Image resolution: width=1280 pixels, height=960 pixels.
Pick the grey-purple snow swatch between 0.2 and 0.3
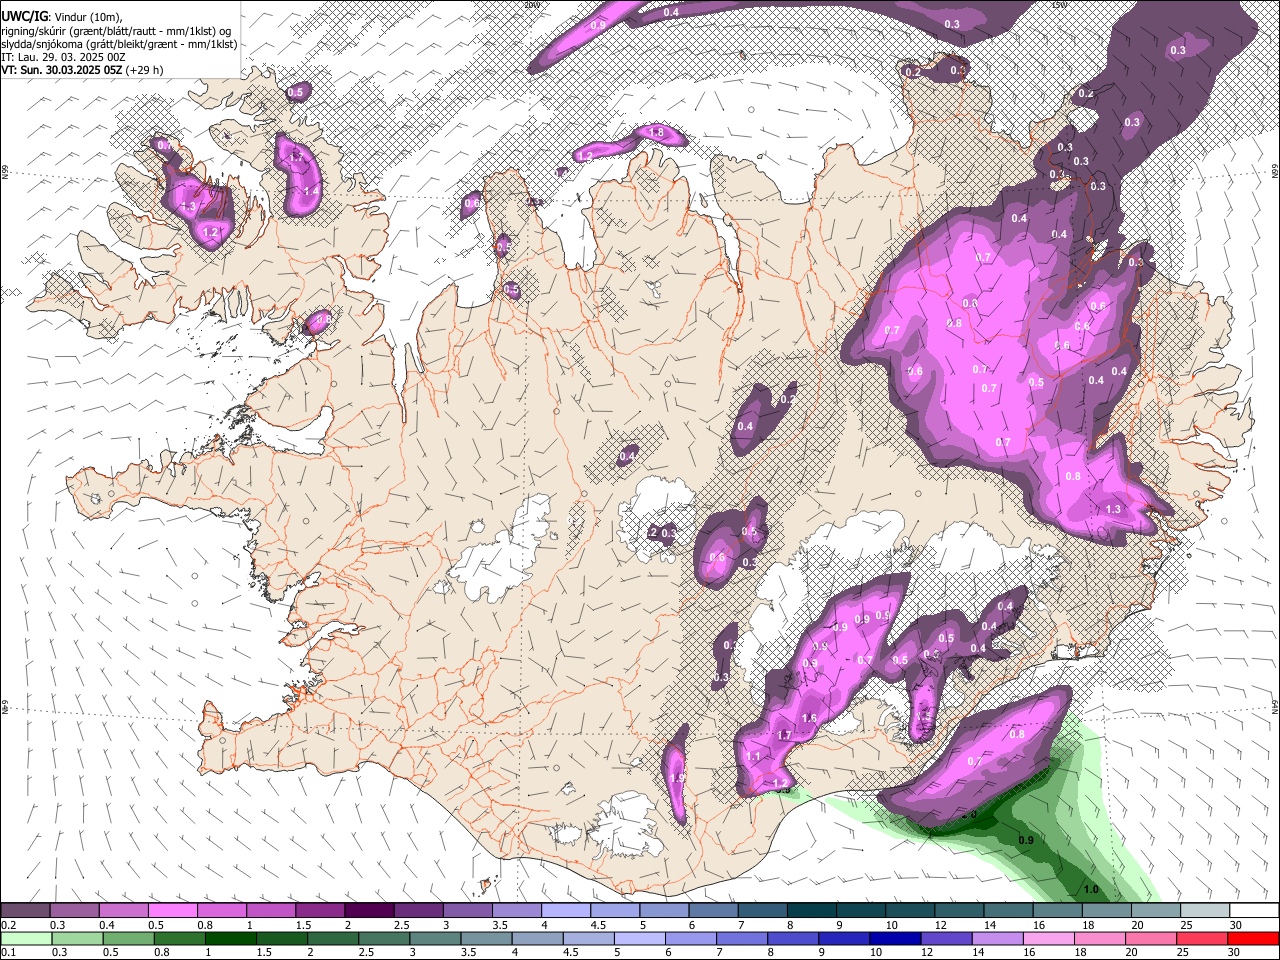tap(25, 911)
